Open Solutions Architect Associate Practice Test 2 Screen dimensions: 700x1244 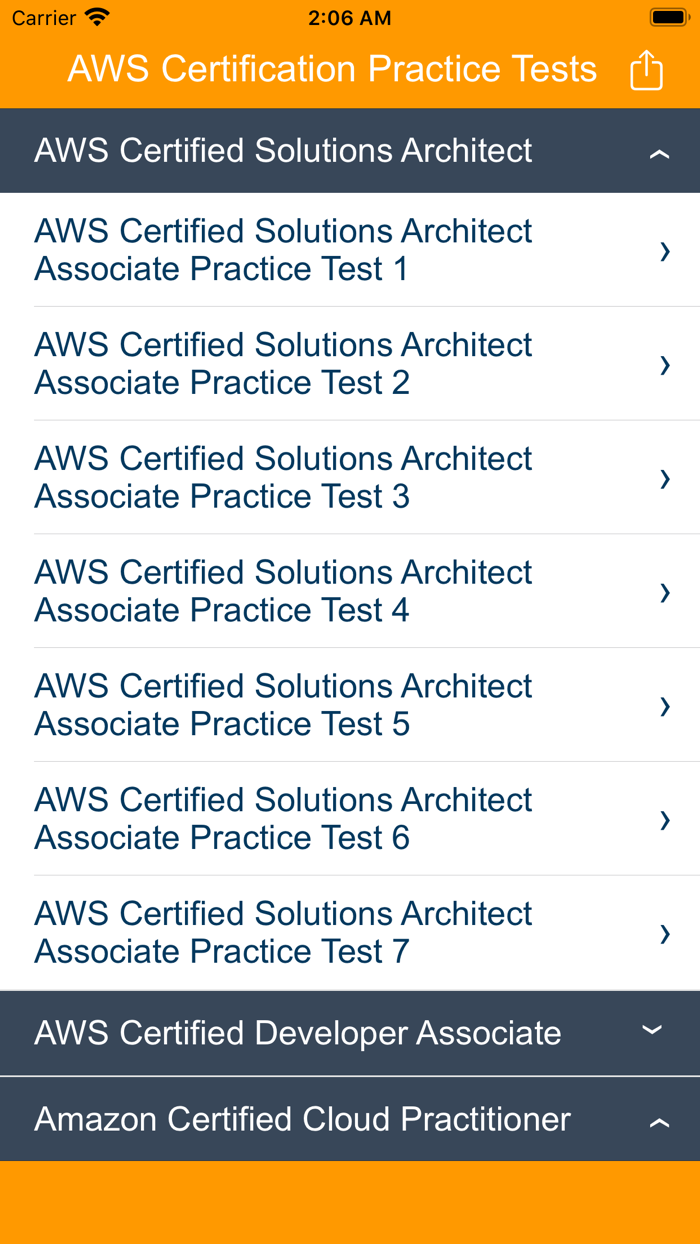(x=283, y=364)
